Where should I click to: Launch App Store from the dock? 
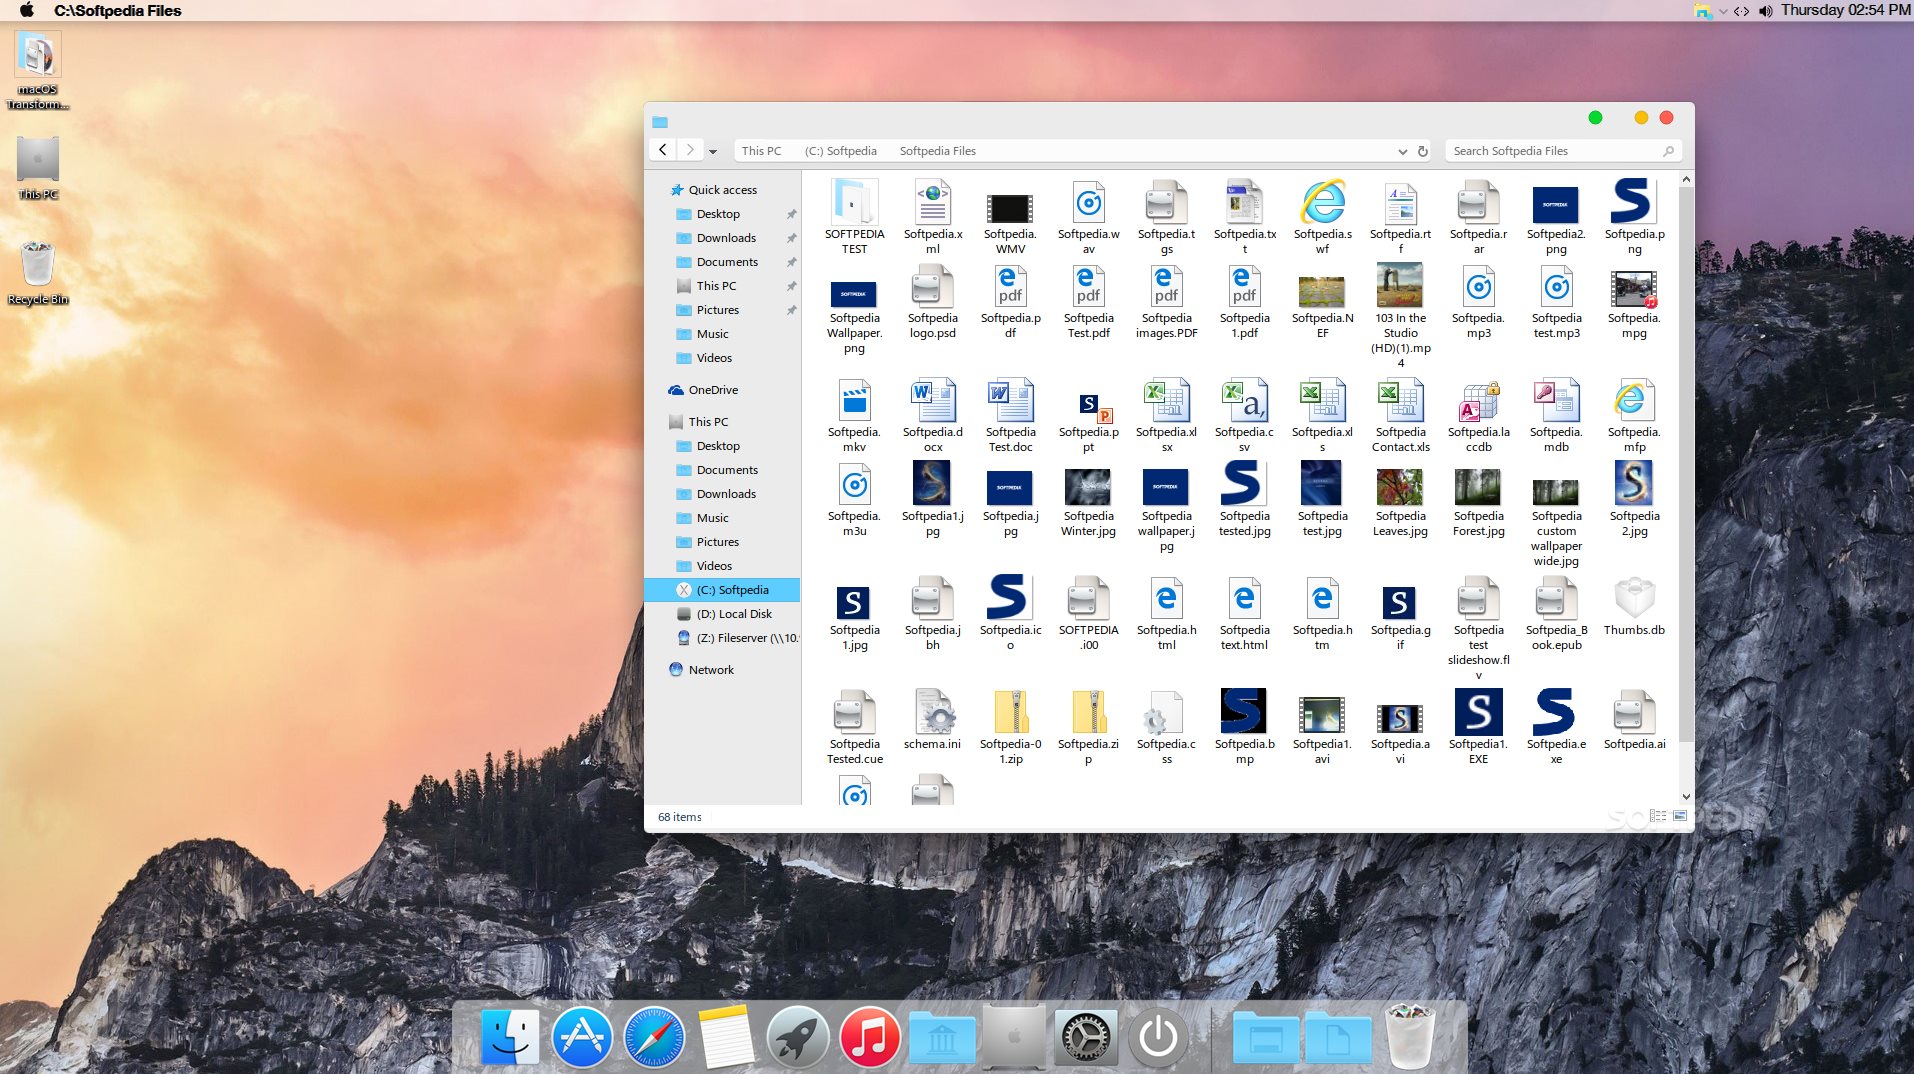click(x=582, y=1036)
